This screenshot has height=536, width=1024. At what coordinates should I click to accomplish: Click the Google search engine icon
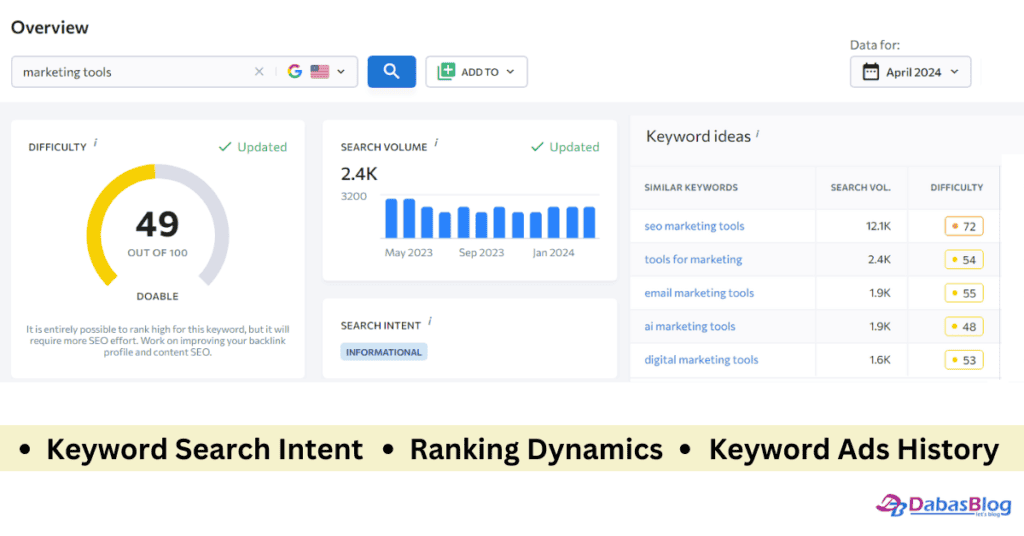pos(295,72)
